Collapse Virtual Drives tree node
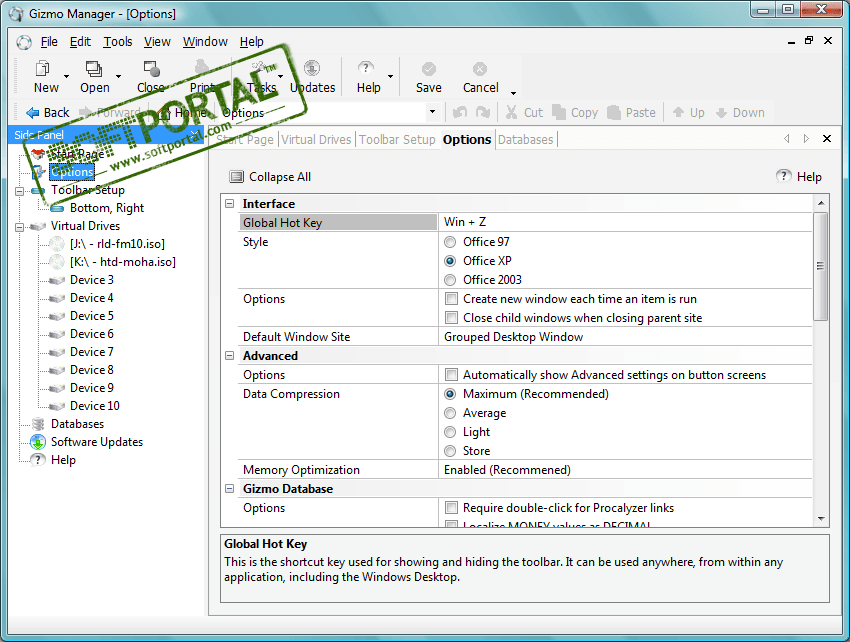This screenshot has width=850, height=642. 20,227
